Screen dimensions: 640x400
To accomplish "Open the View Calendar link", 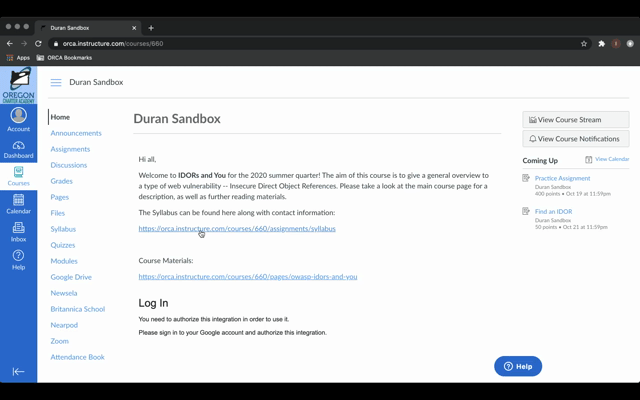I will (612, 159).
